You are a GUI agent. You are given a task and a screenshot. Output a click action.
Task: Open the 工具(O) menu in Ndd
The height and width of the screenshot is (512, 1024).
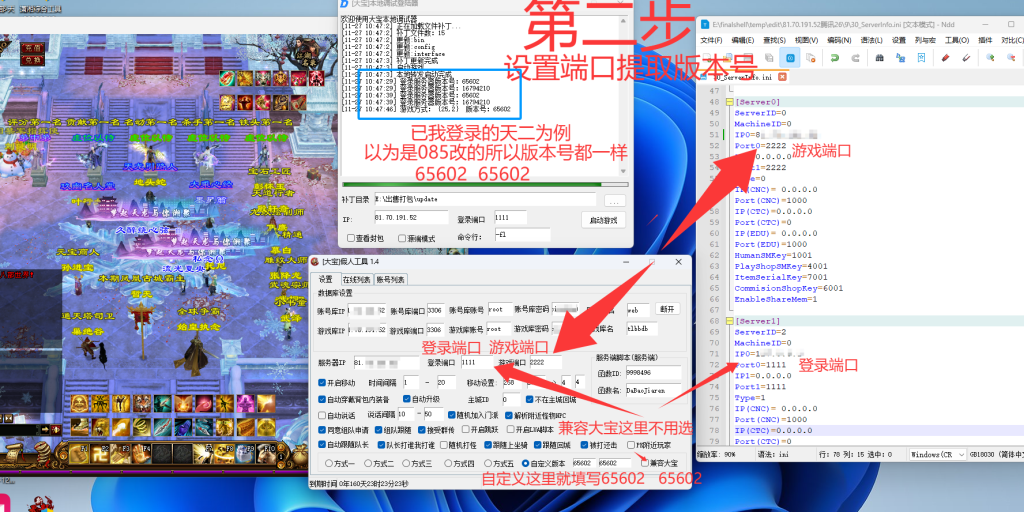957,40
